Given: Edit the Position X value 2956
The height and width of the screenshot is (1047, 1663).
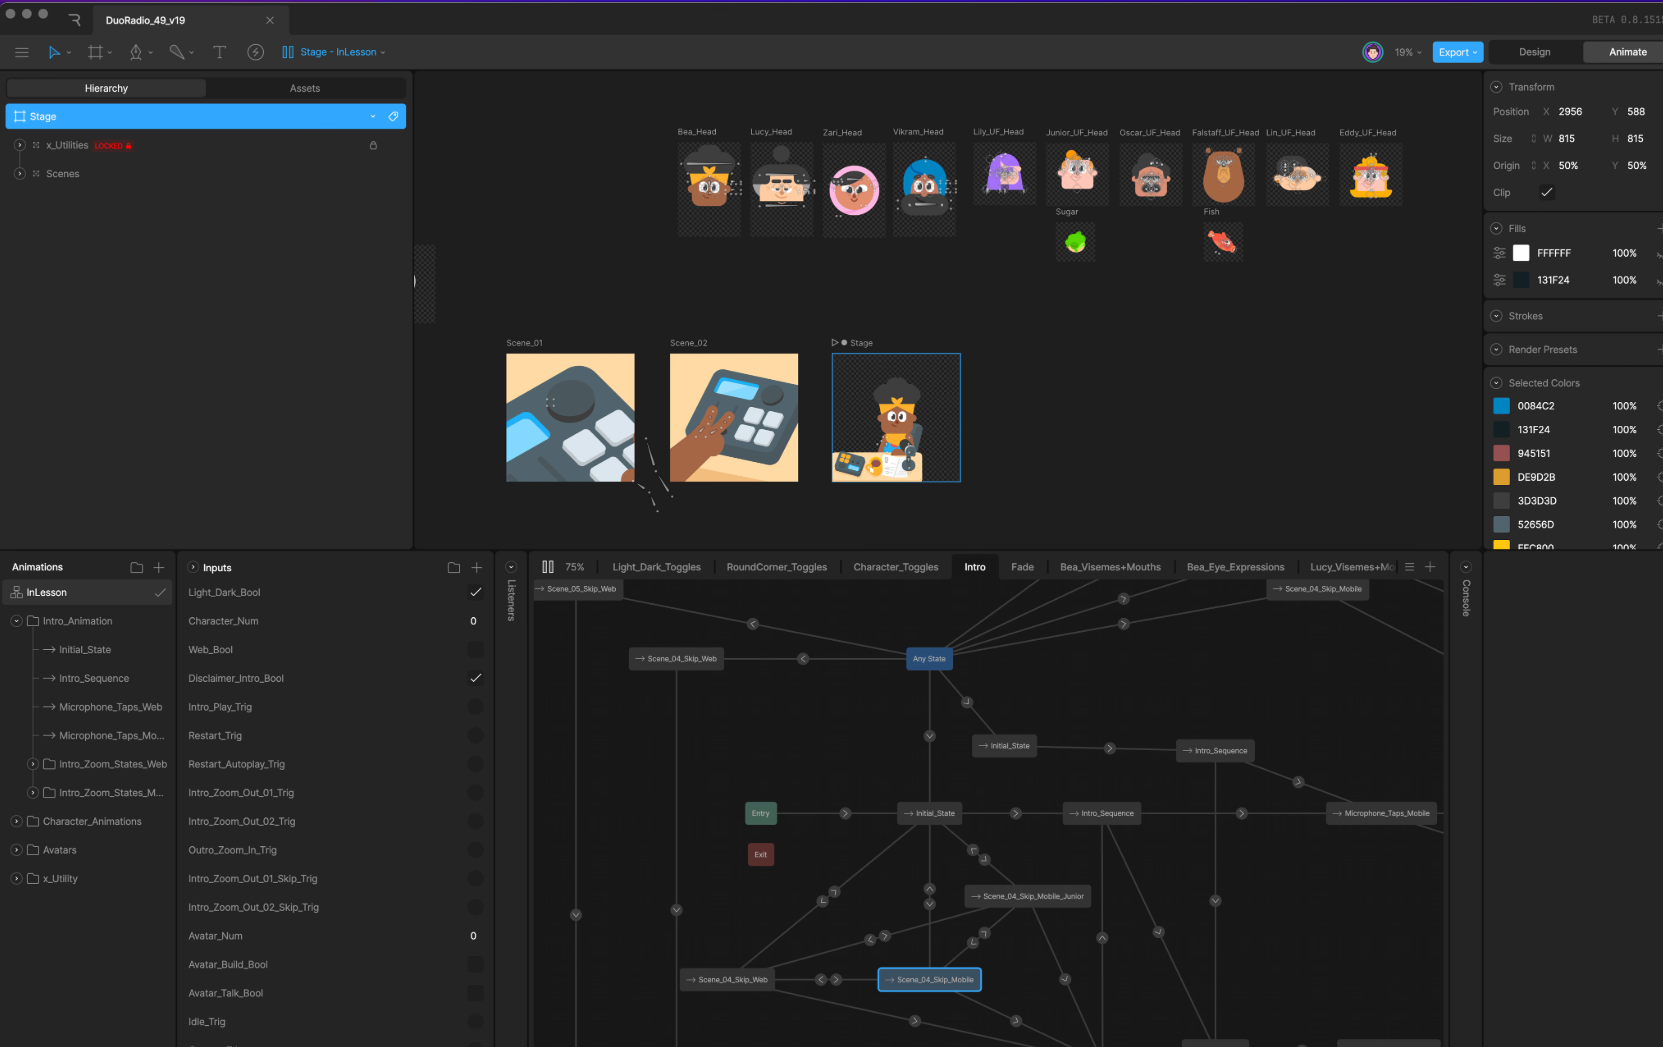Looking at the screenshot, I should tap(1570, 112).
